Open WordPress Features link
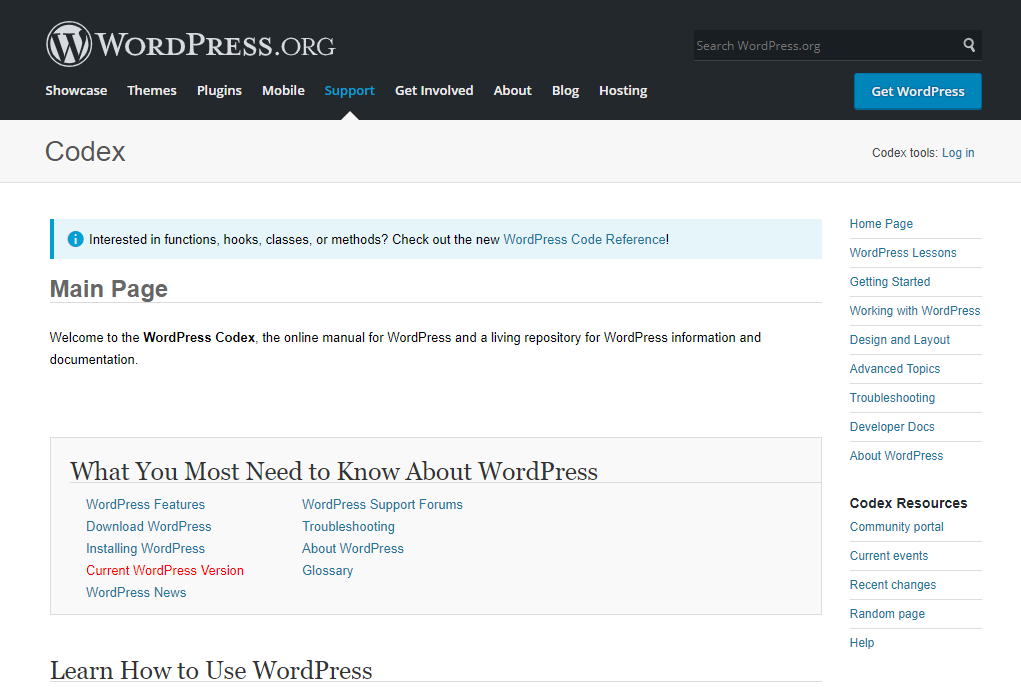 [145, 505]
